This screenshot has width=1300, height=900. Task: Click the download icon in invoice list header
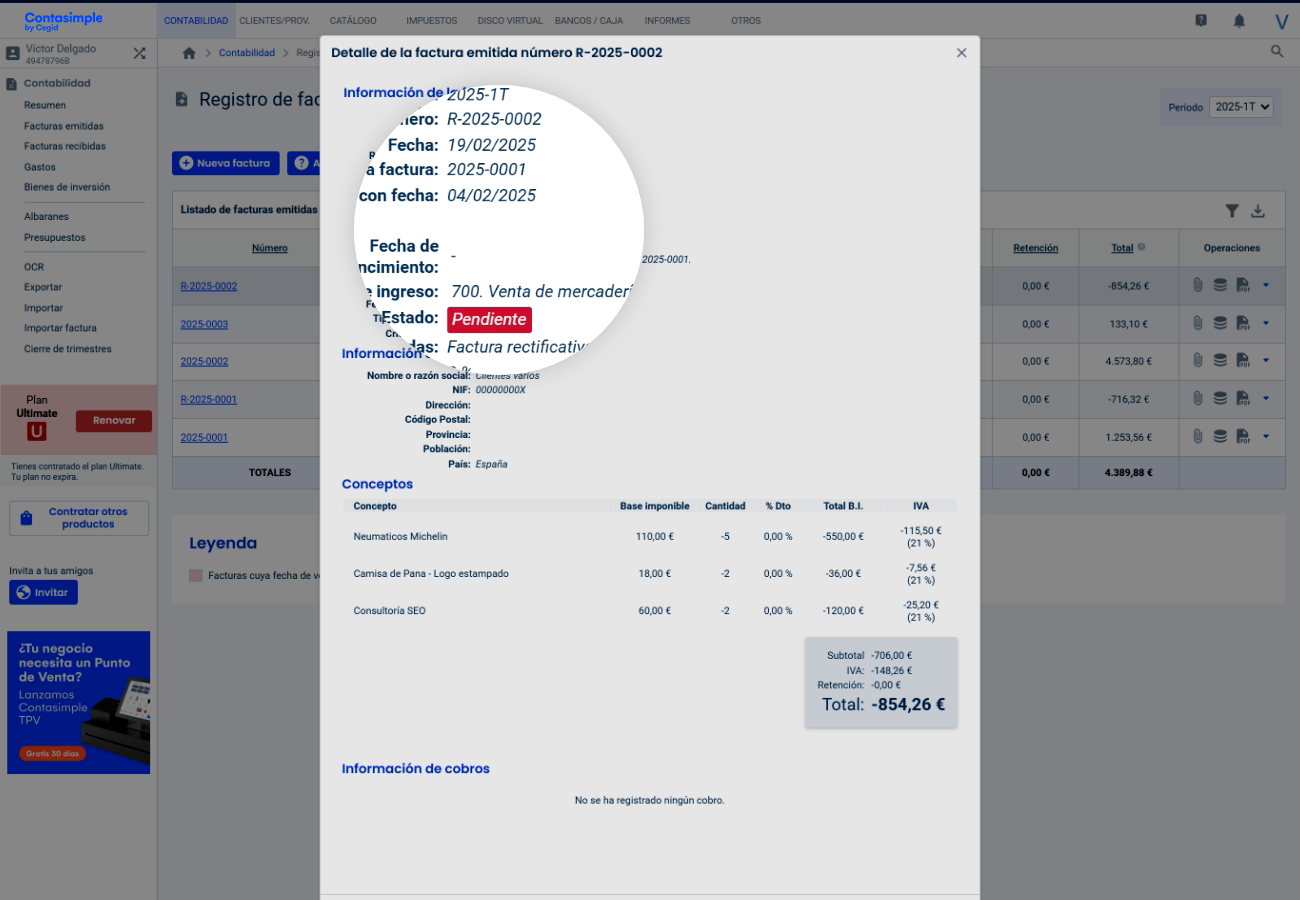click(x=1258, y=210)
